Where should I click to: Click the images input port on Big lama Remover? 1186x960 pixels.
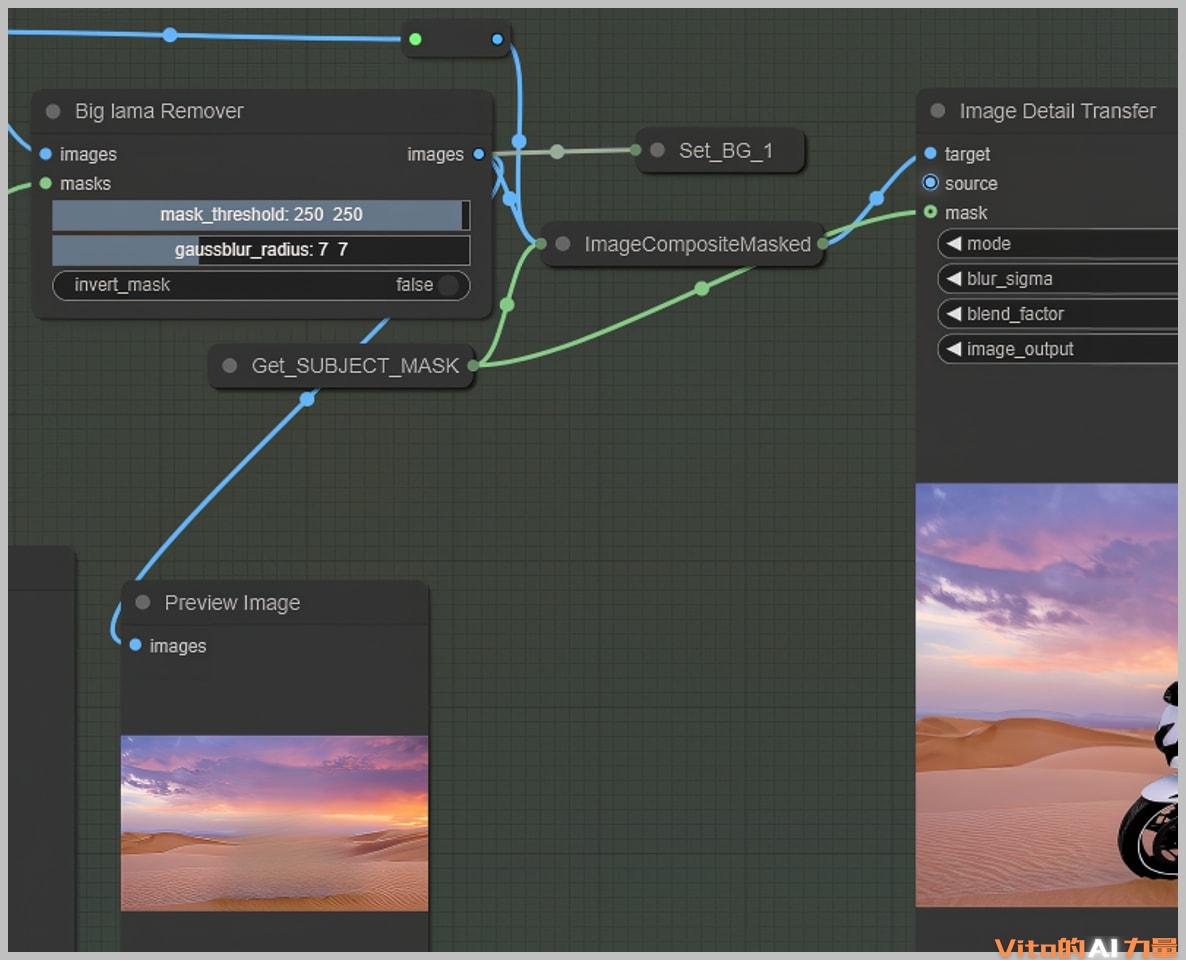(x=45, y=154)
